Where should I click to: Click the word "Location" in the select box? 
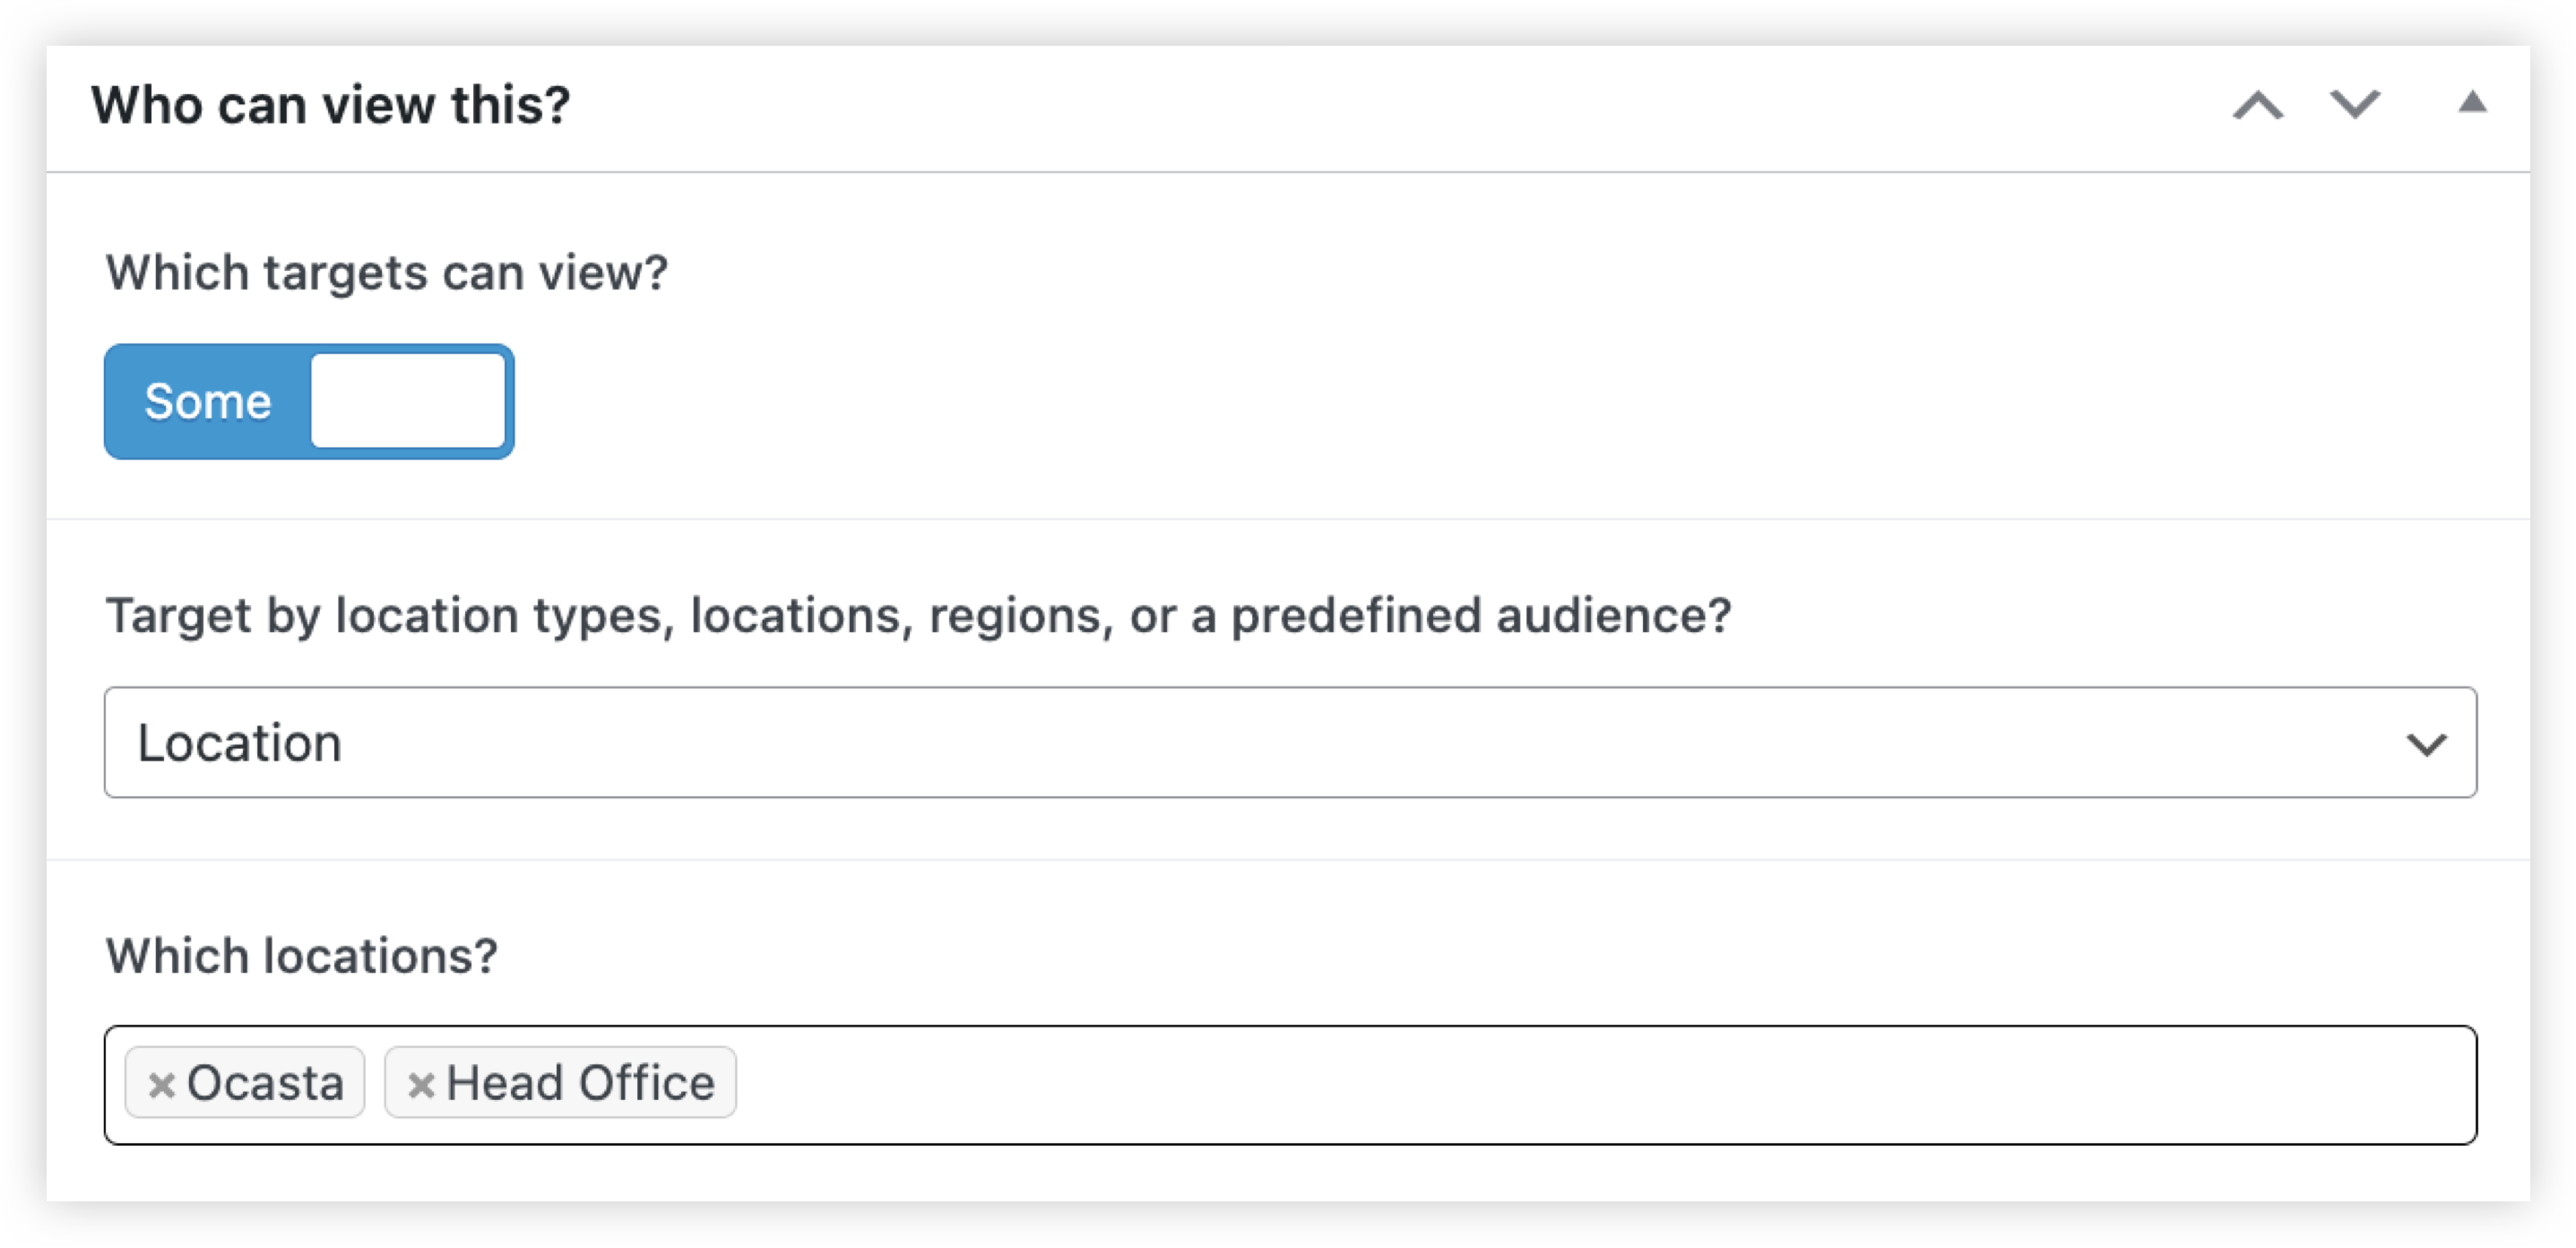tap(240, 743)
